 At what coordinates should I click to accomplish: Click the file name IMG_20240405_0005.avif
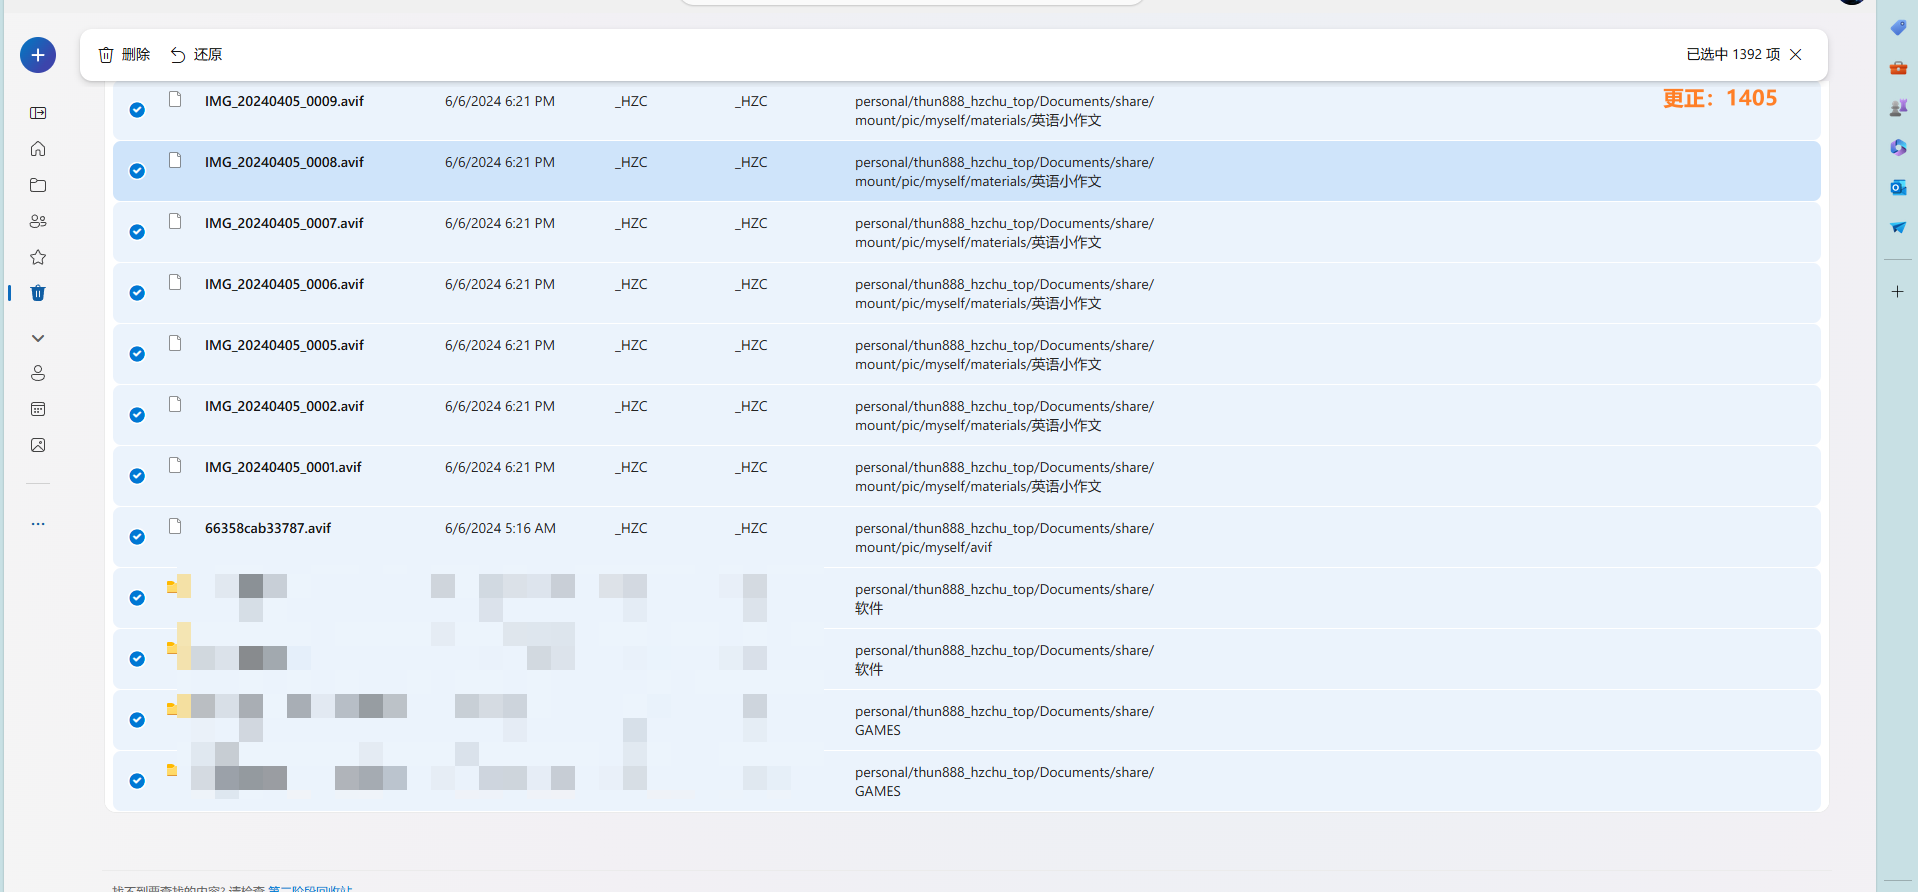point(284,345)
